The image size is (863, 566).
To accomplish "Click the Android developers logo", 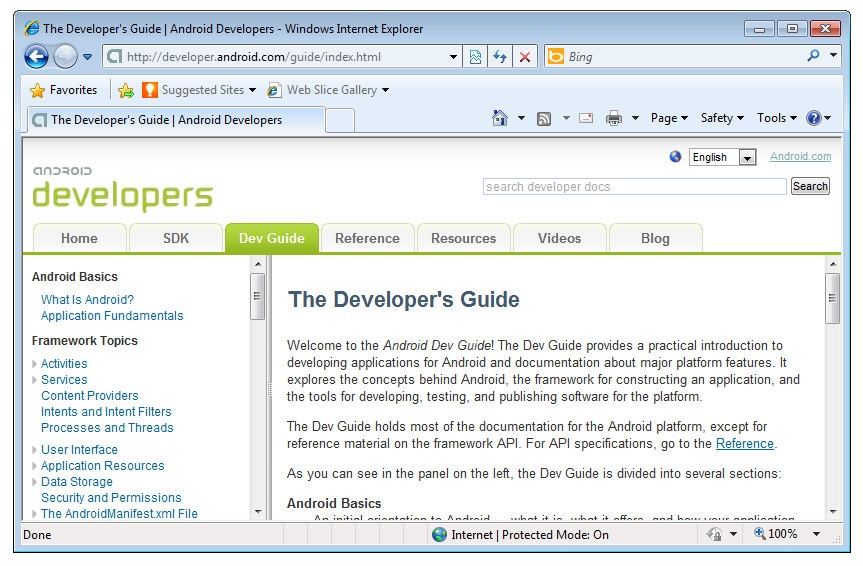I will tap(122, 188).
